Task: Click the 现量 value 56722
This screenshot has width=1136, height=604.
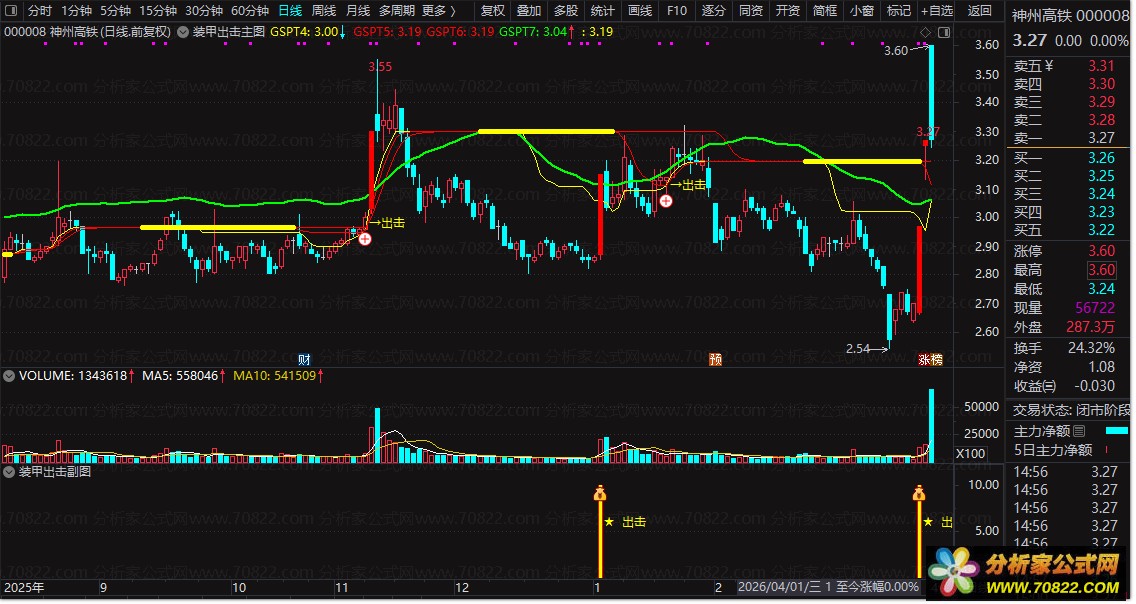Action: pos(1095,308)
